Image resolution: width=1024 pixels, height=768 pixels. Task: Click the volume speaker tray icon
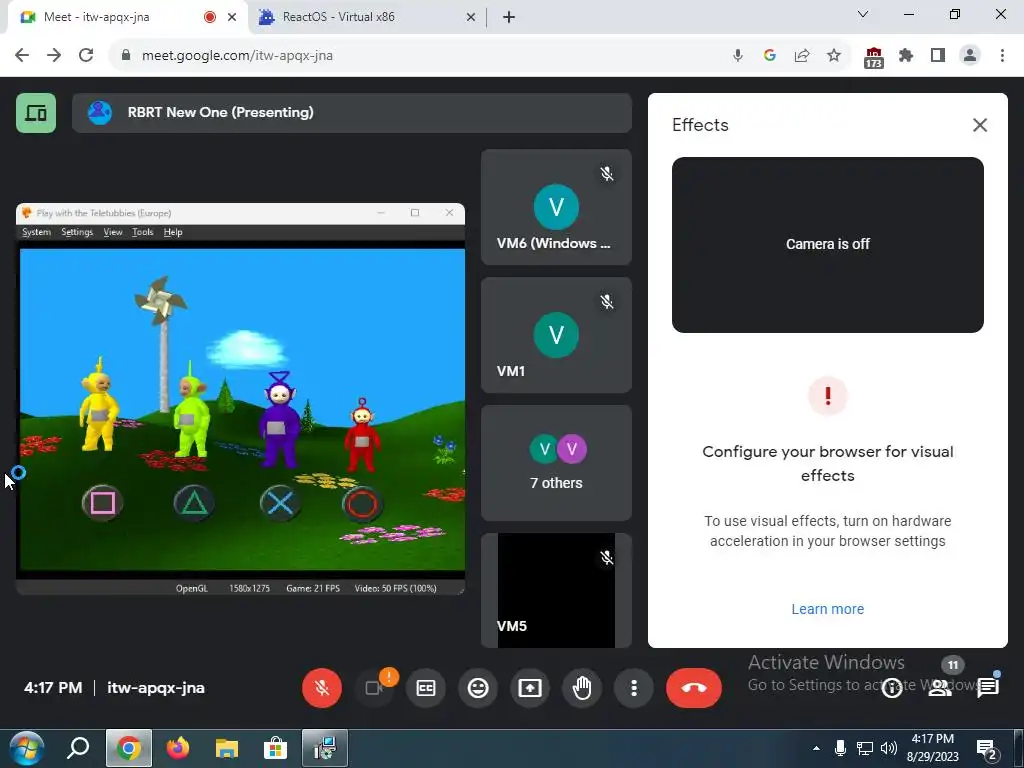(889, 748)
